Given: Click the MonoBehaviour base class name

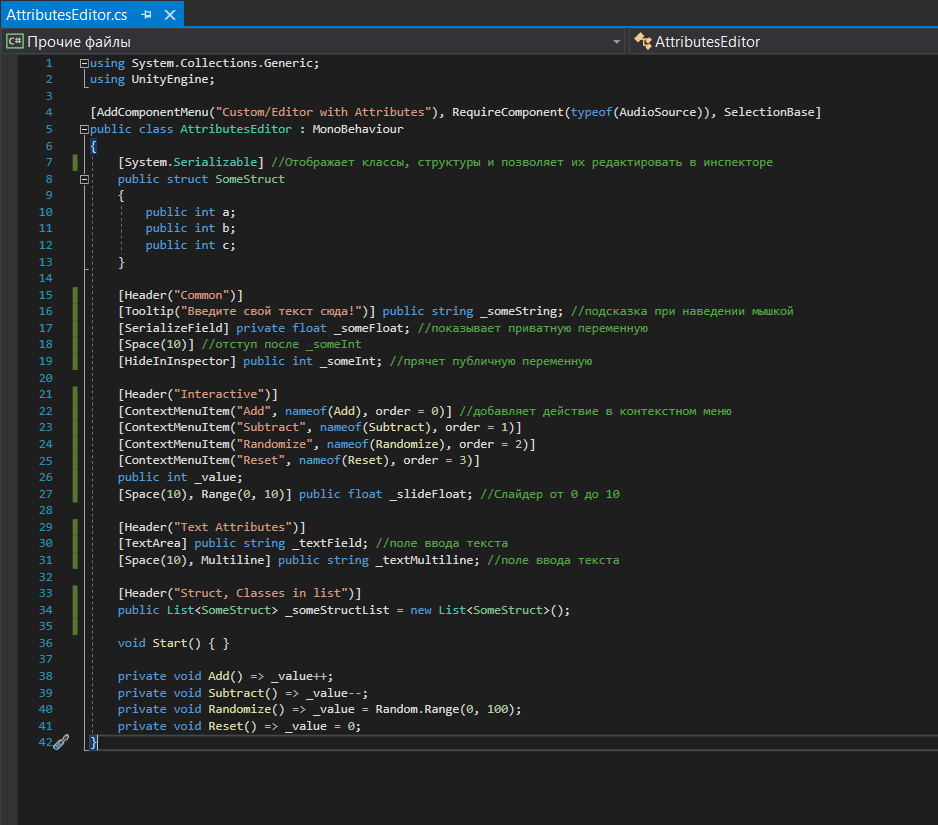Looking at the screenshot, I should (x=358, y=129).
